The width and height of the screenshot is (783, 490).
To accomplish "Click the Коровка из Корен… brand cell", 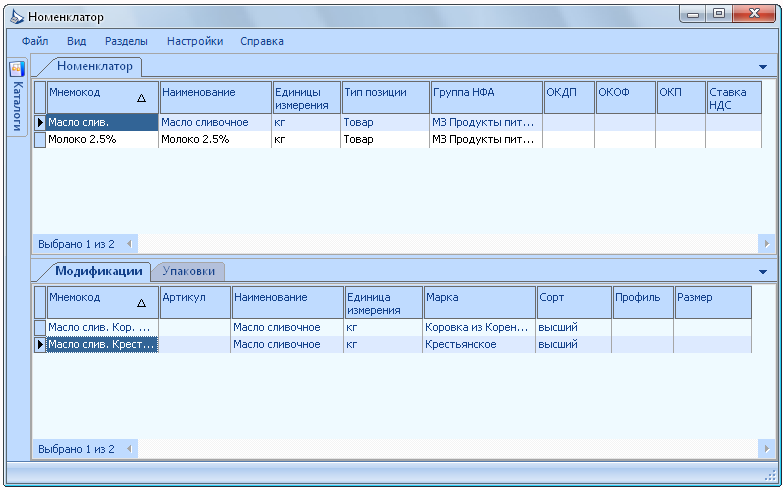I will pos(479,327).
